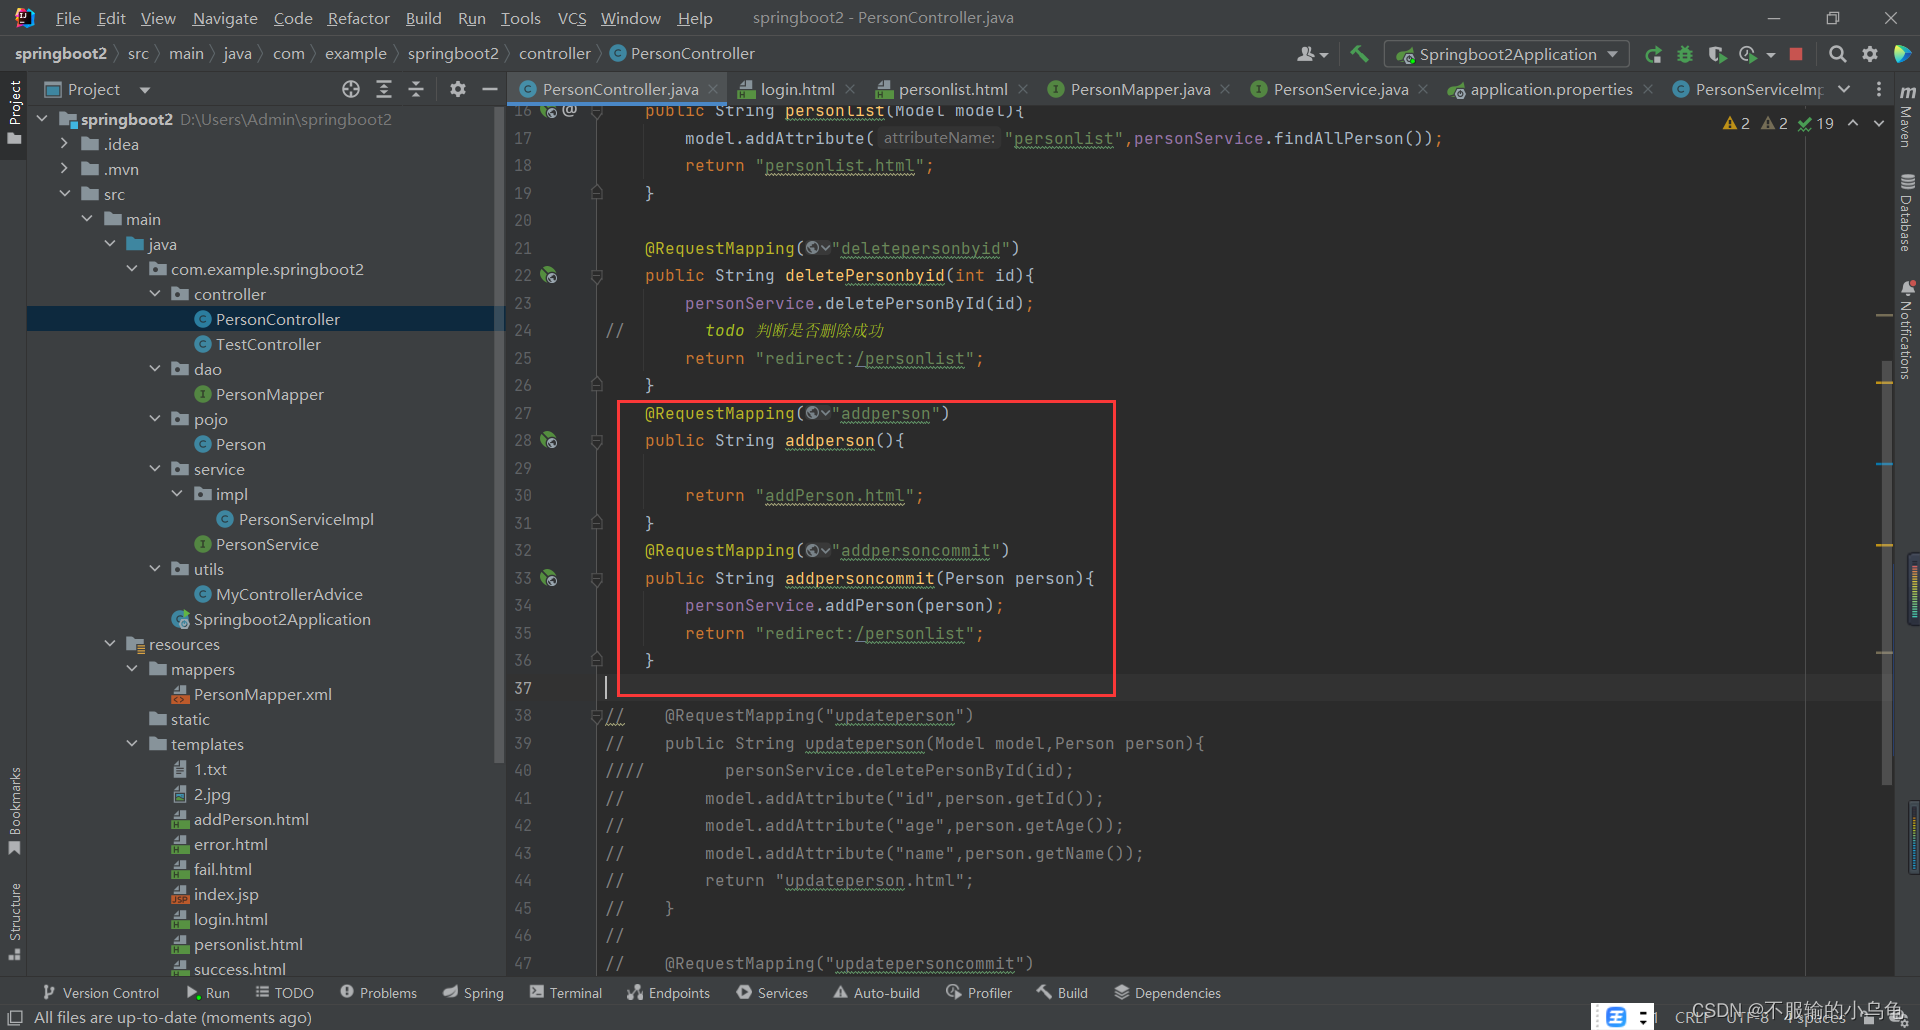
Task: Toggle code folding at line 22
Action: 597,275
